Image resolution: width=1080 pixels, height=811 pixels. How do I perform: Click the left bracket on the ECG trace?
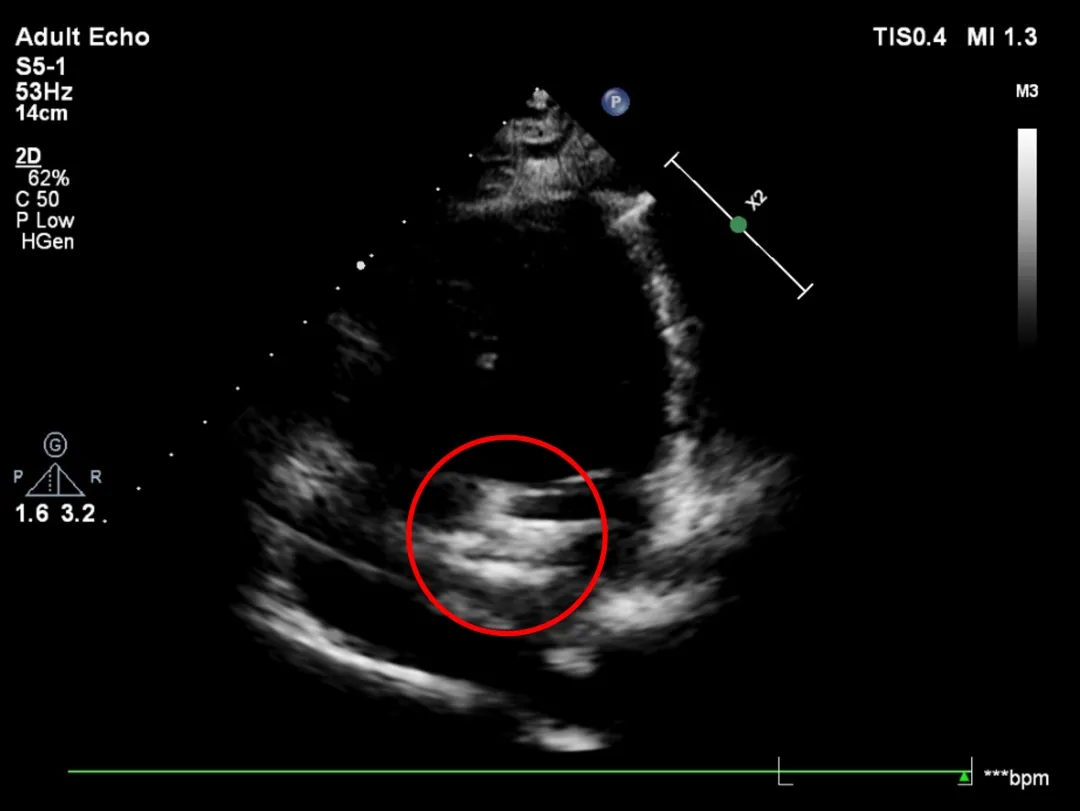pos(785,771)
